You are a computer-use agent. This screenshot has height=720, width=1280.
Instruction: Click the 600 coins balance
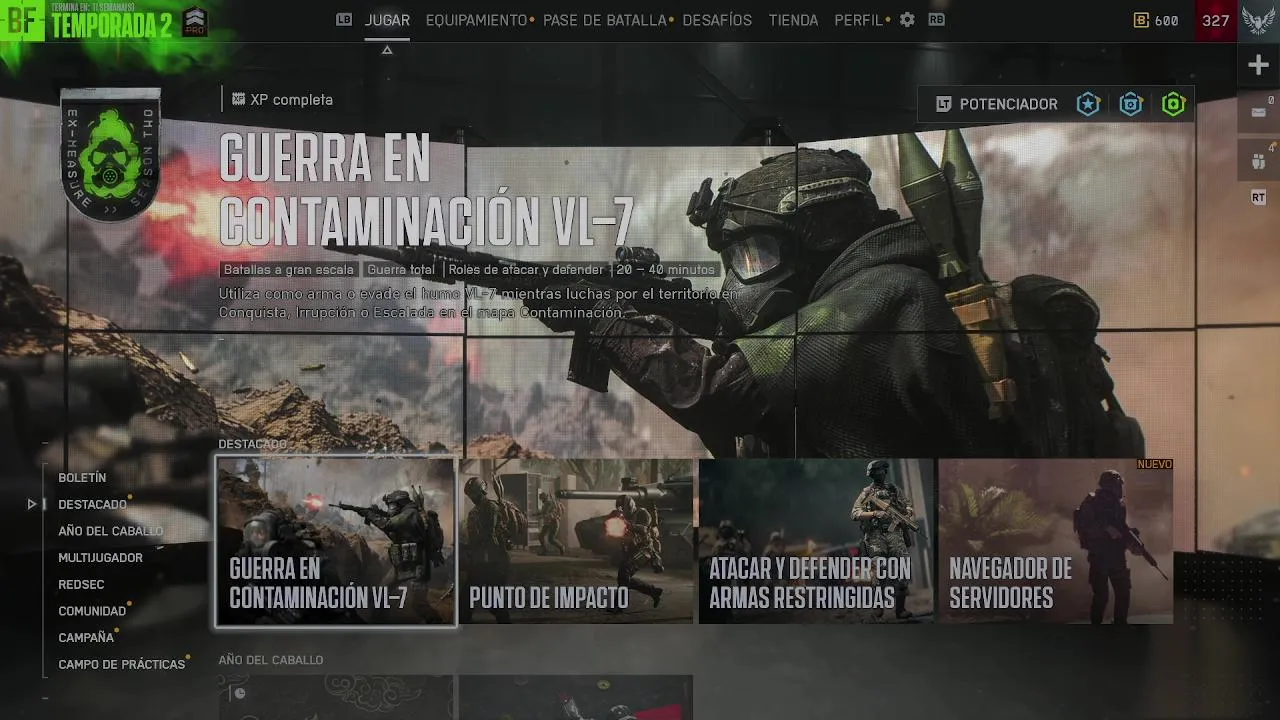pos(1166,20)
